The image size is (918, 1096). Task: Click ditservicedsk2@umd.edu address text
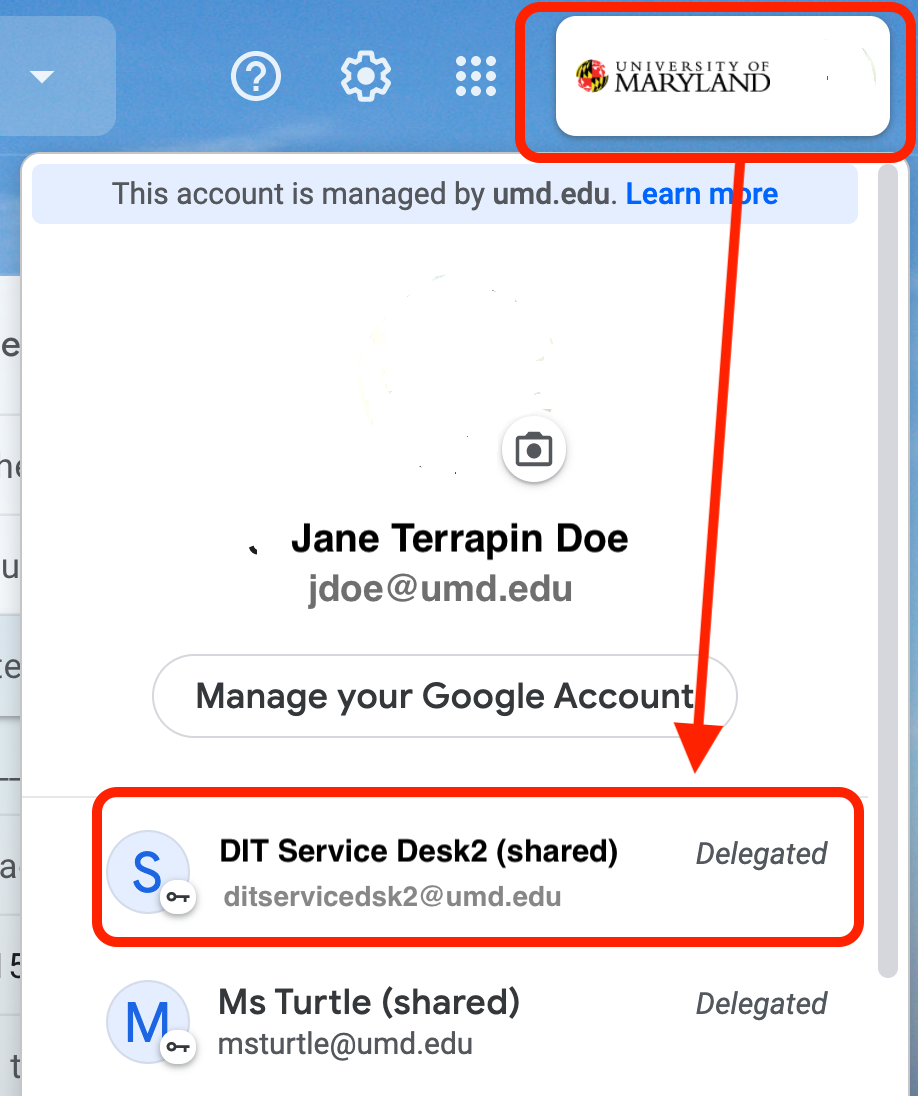point(392,896)
